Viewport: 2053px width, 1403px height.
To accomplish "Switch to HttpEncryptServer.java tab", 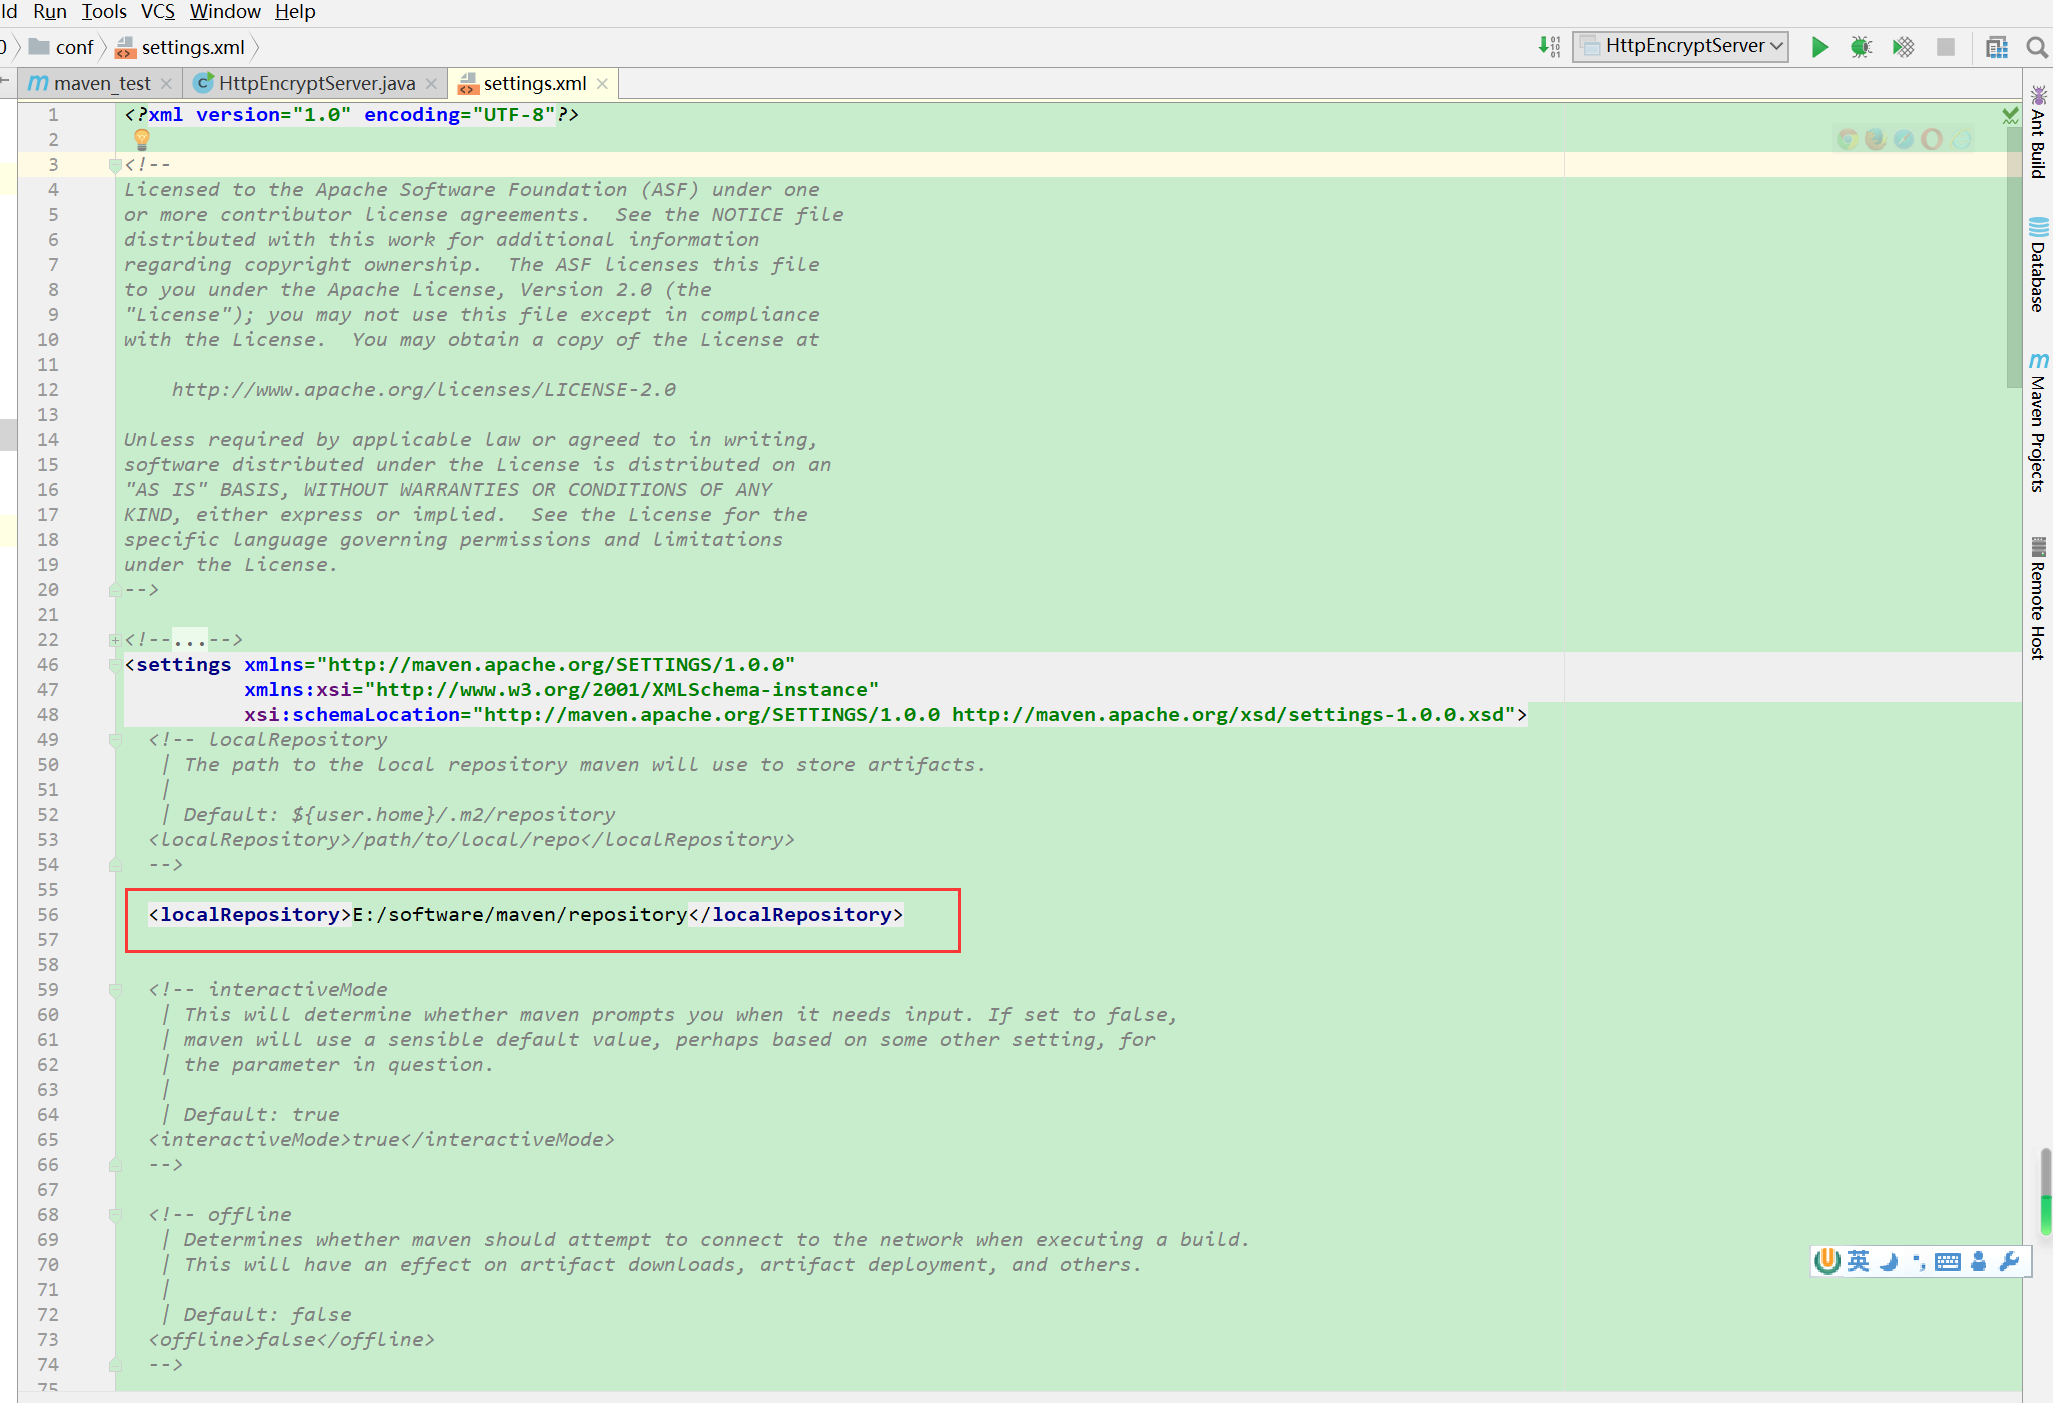I will (316, 83).
